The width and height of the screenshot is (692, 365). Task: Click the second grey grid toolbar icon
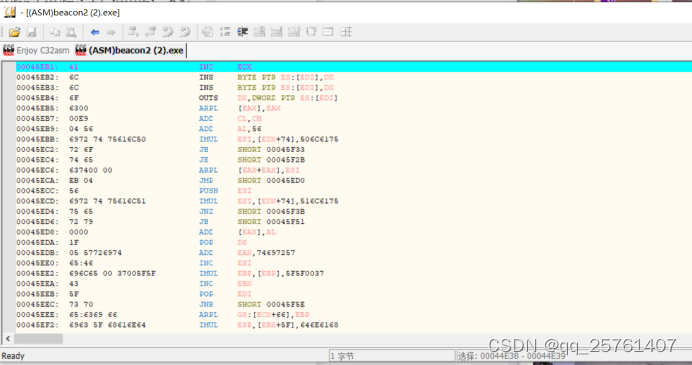(277, 32)
